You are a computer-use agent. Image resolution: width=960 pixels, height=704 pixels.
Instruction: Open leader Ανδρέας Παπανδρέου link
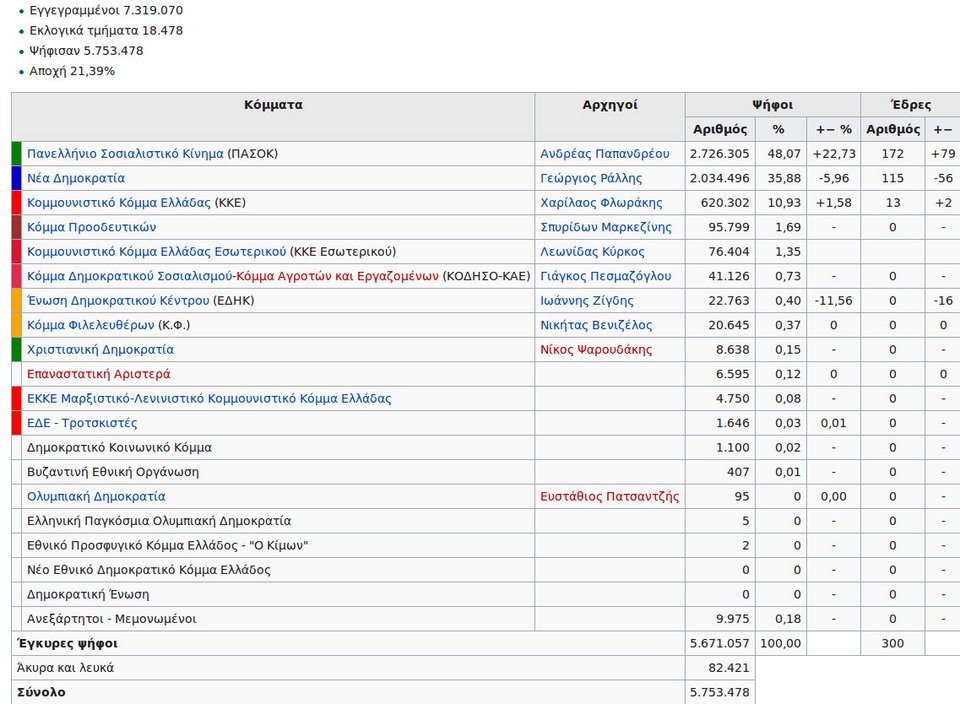coord(605,154)
